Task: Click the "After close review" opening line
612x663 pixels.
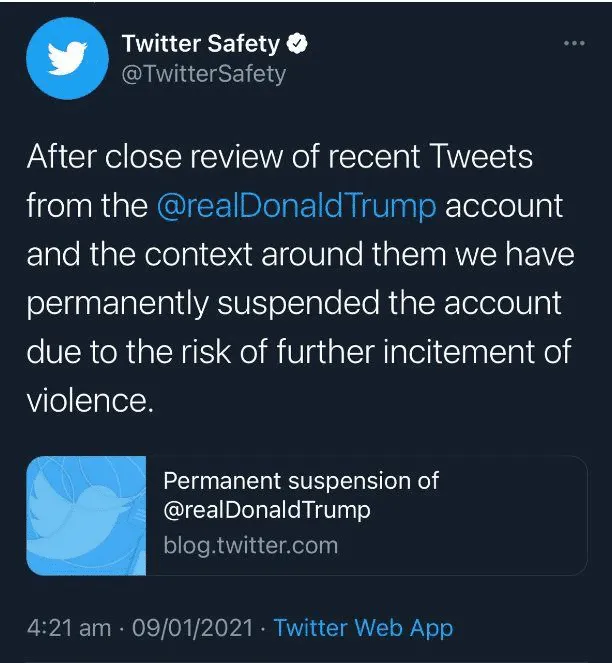Action: (x=279, y=157)
